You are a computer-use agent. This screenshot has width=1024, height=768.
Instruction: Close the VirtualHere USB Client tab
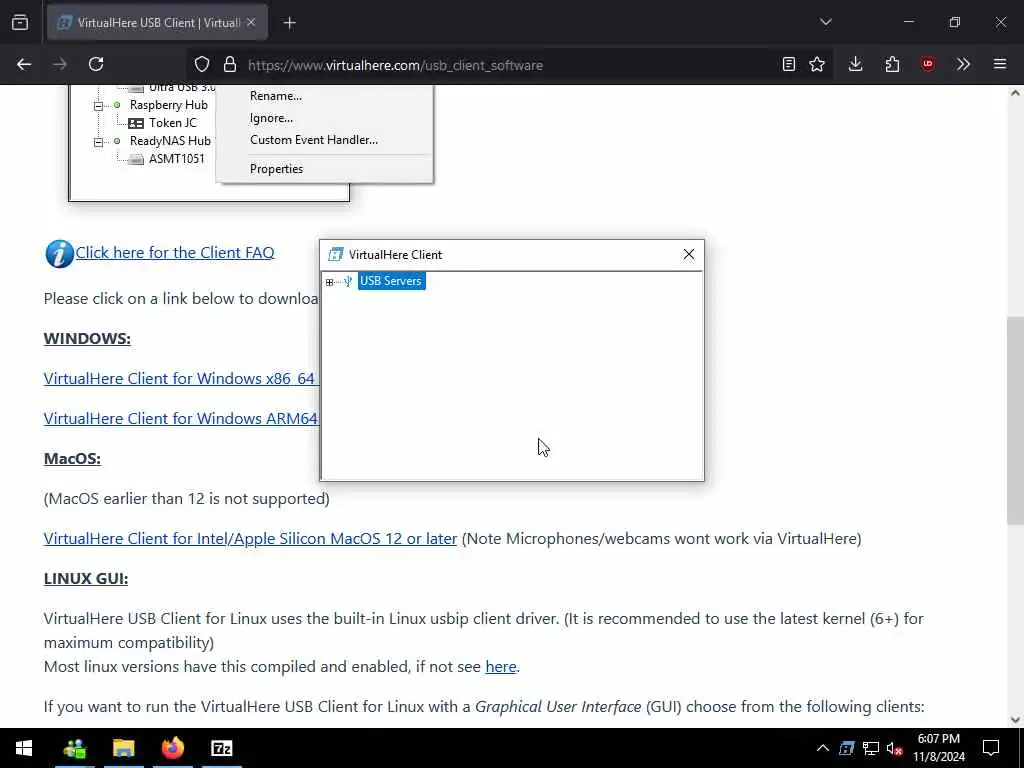[251, 22]
